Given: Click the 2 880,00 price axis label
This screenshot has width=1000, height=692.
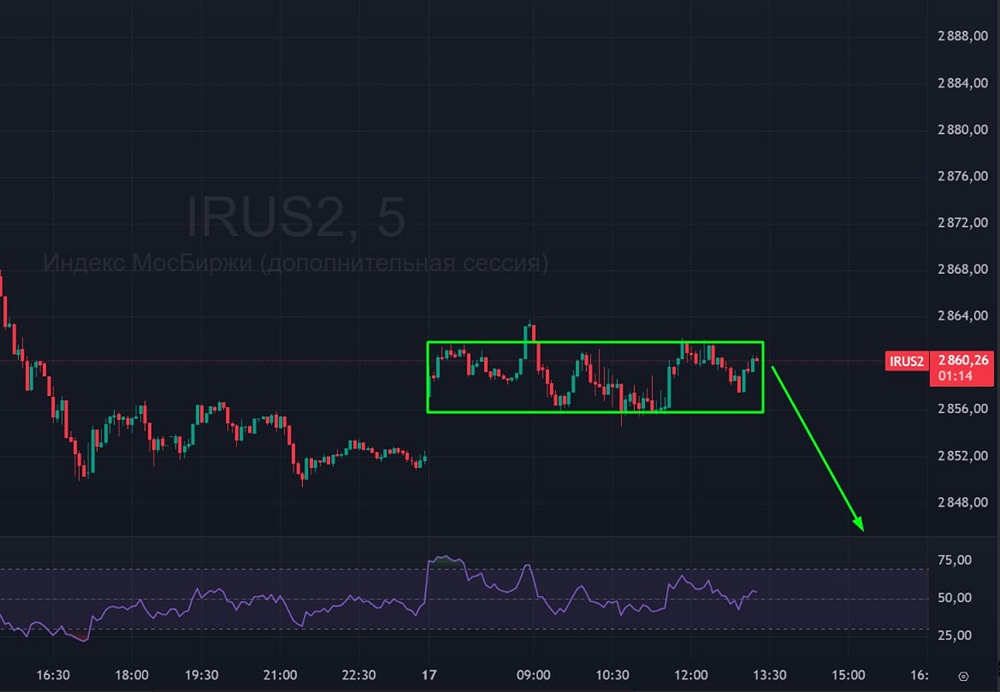Looking at the screenshot, I should coord(962,129).
